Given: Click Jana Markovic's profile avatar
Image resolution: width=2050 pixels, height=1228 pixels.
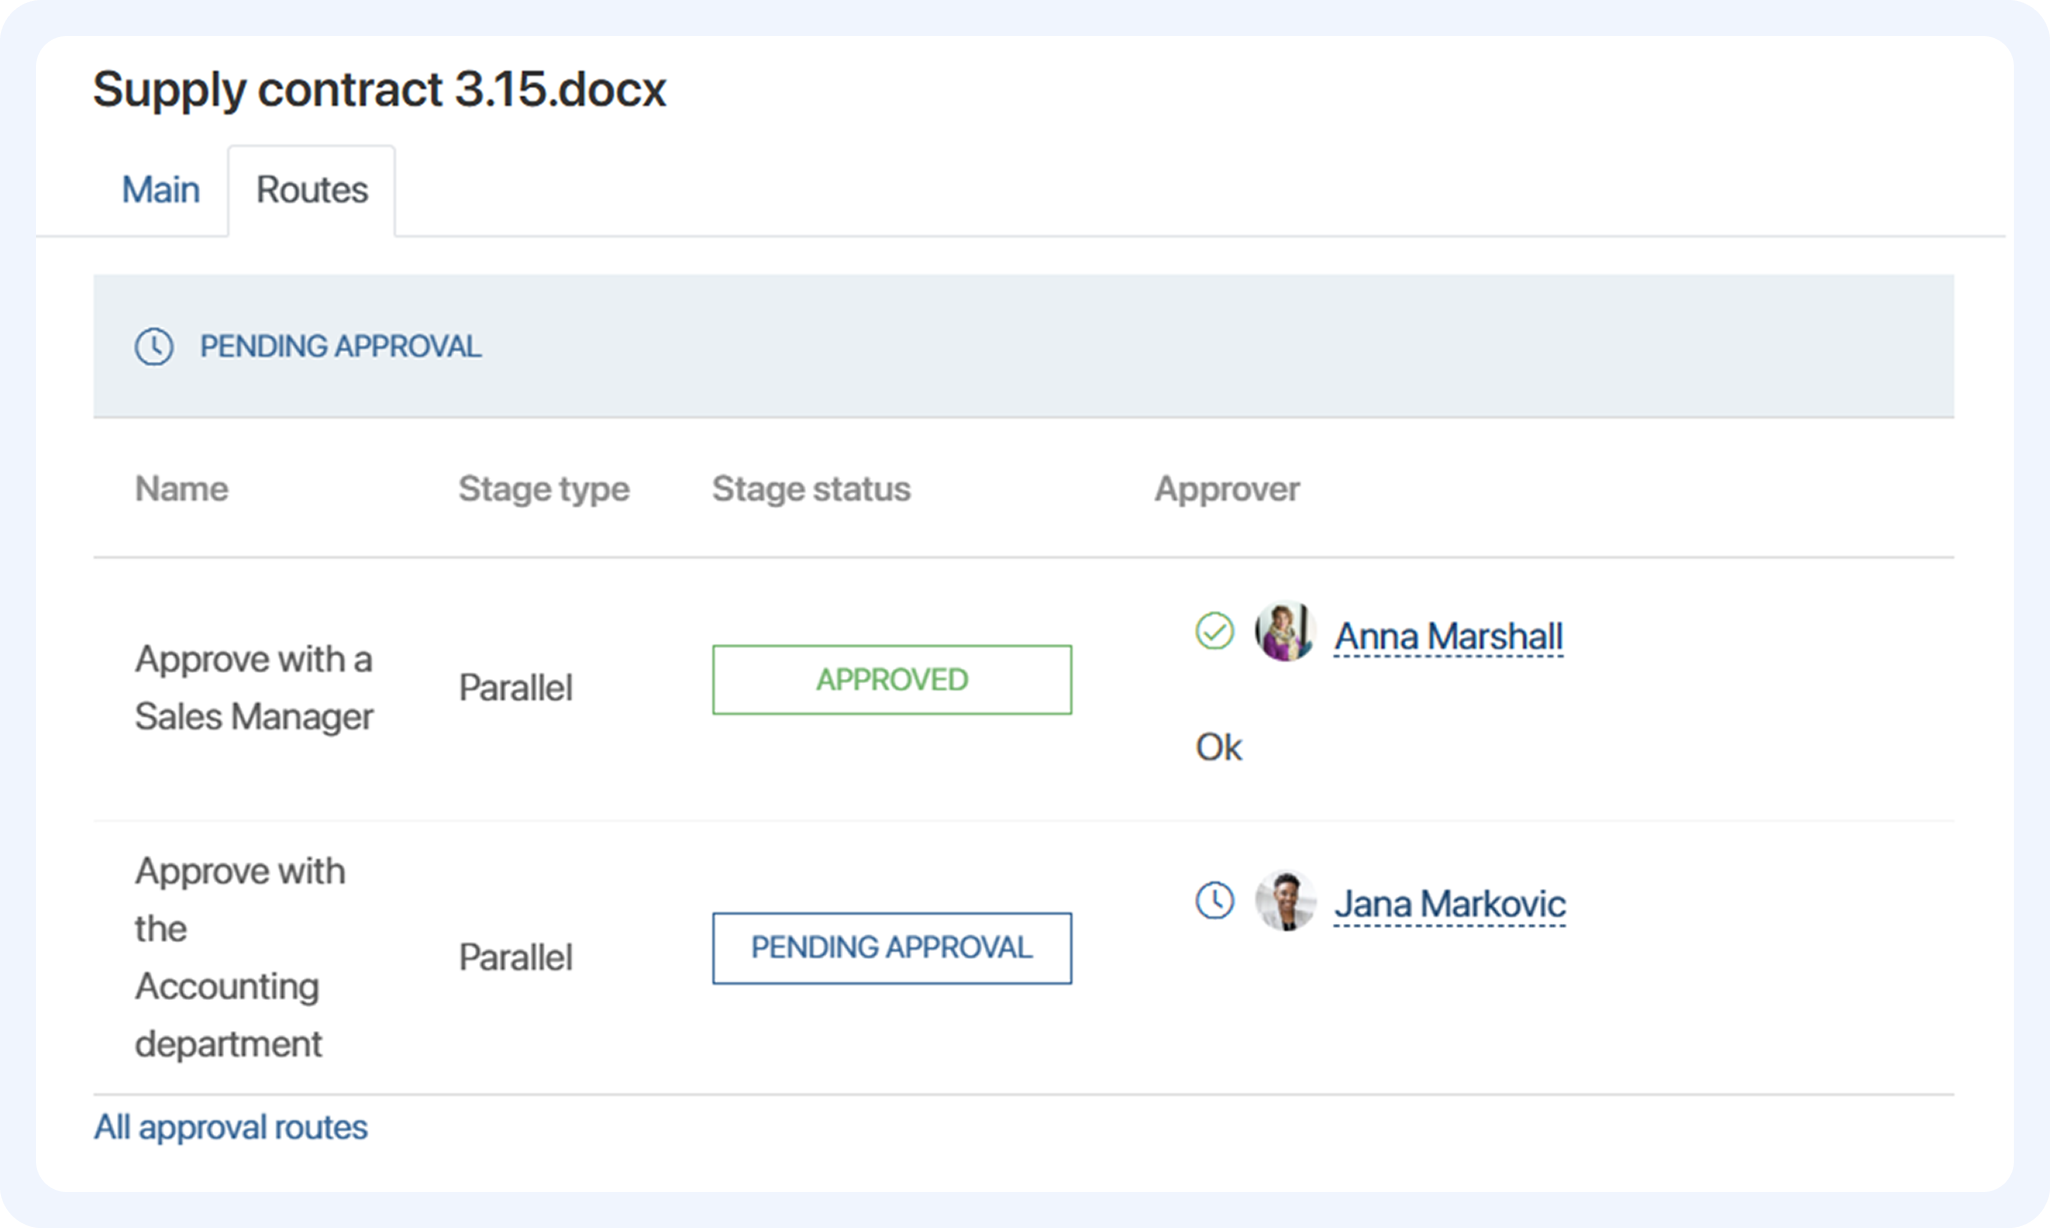Looking at the screenshot, I should [1285, 900].
